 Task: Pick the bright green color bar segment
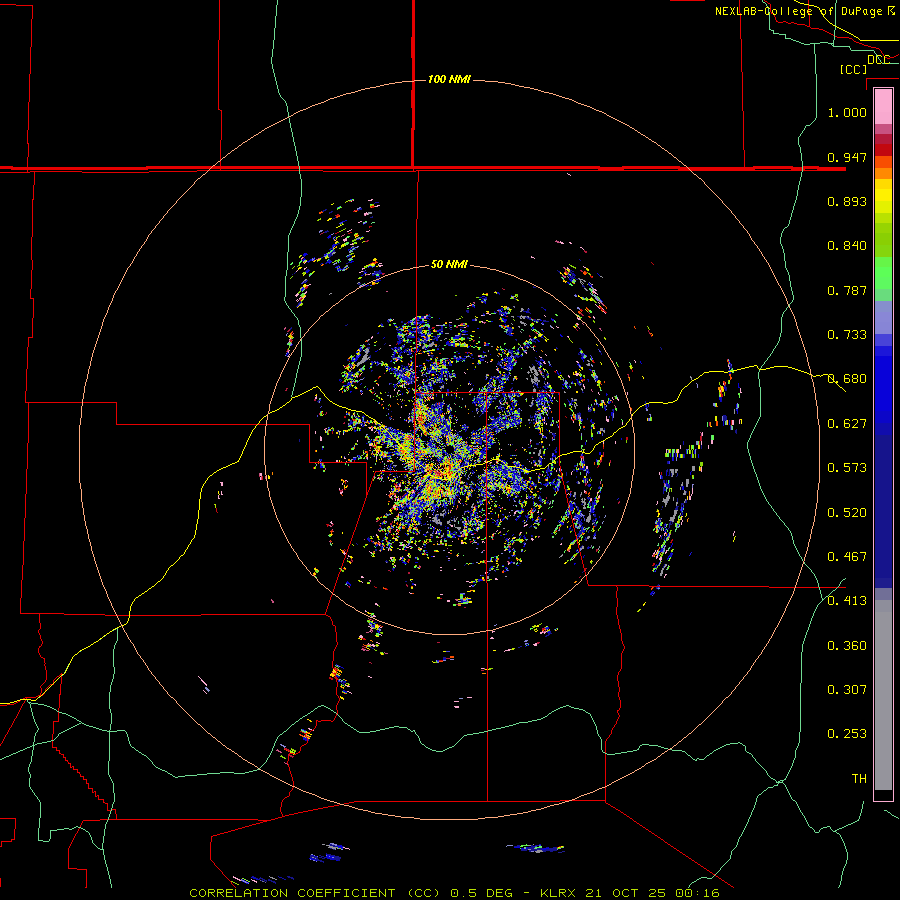coord(883,273)
